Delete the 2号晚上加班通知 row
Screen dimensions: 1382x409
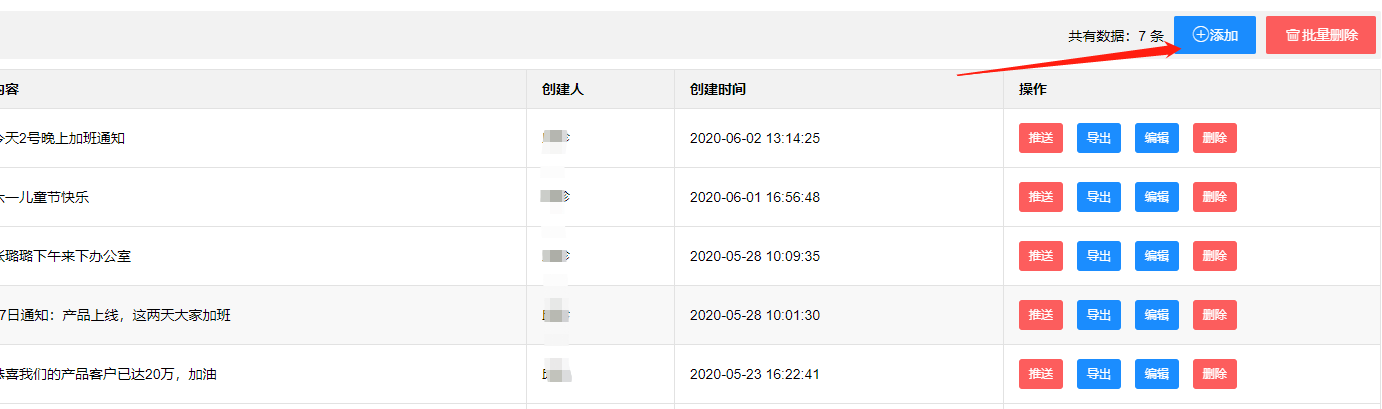point(1214,138)
